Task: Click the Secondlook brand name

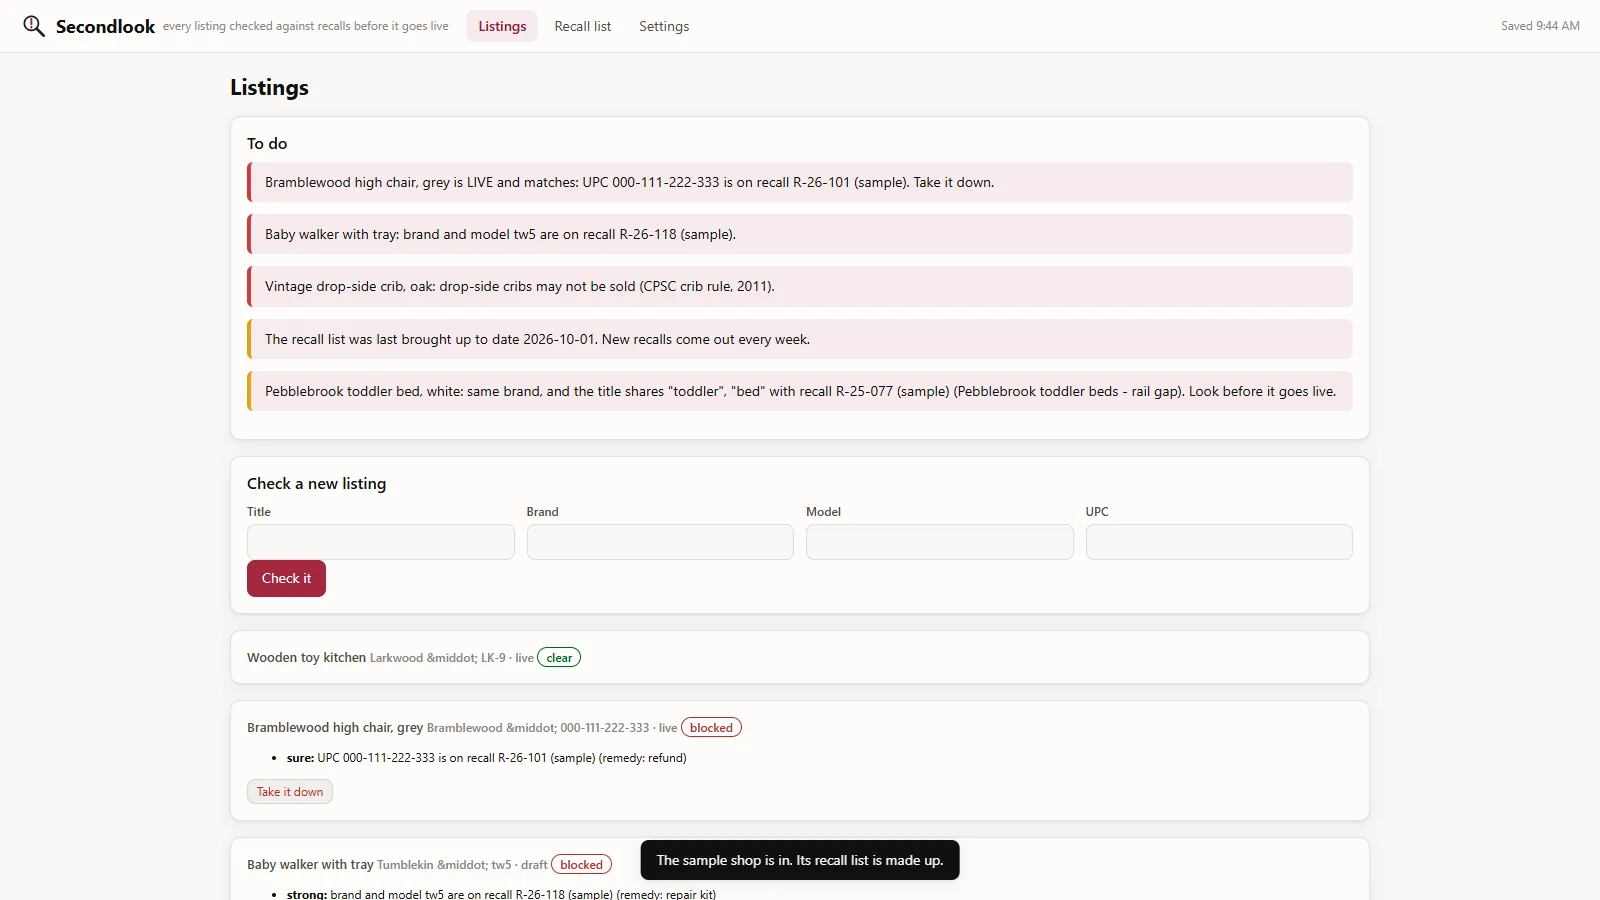Action: point(105,26)
